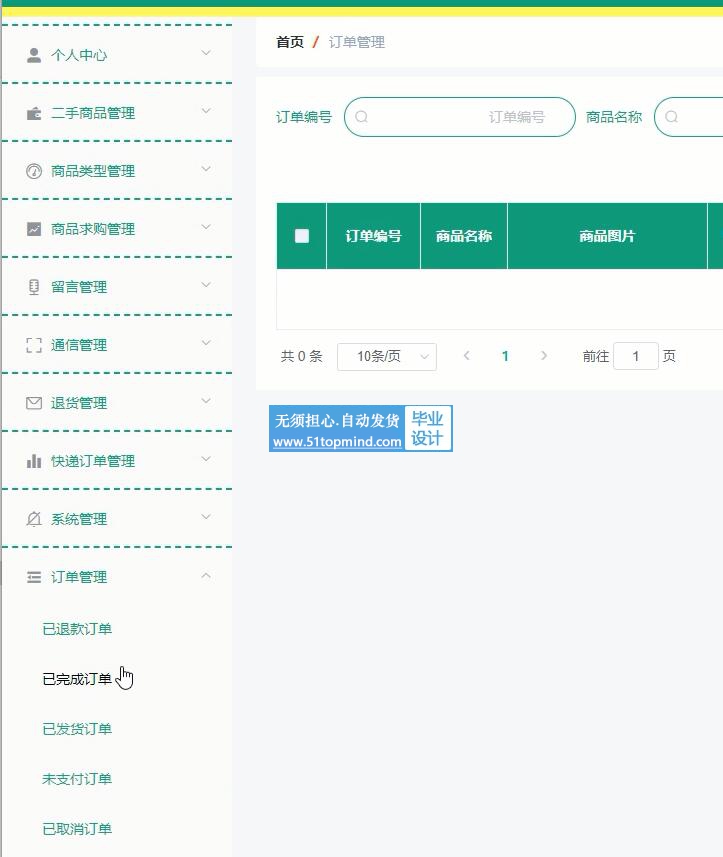
Task: Select the 退货管理 menu label
Action: tap(79, 403)
